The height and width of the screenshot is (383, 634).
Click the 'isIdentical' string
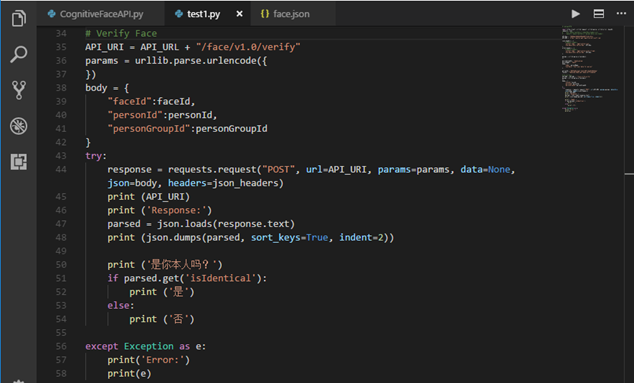[221, 279]
